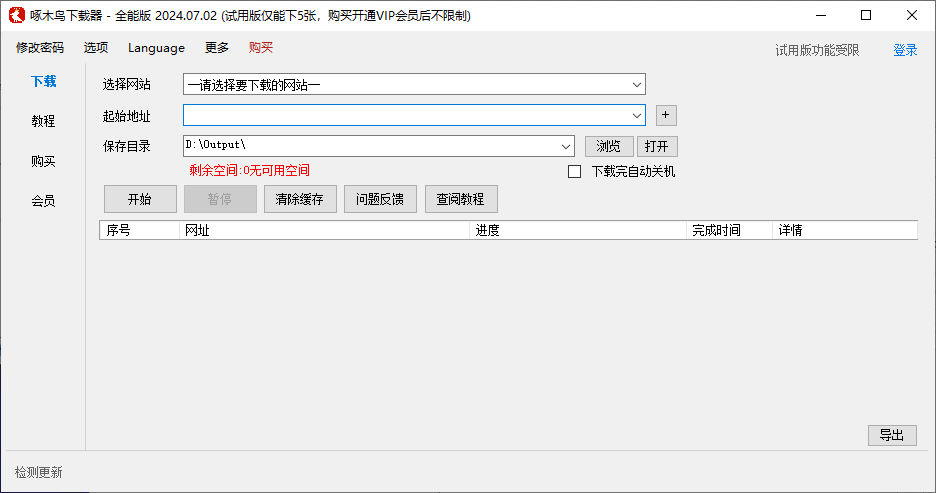Click the 详情 column header
This screenshot has height=493, width=936.
point(845,230)
